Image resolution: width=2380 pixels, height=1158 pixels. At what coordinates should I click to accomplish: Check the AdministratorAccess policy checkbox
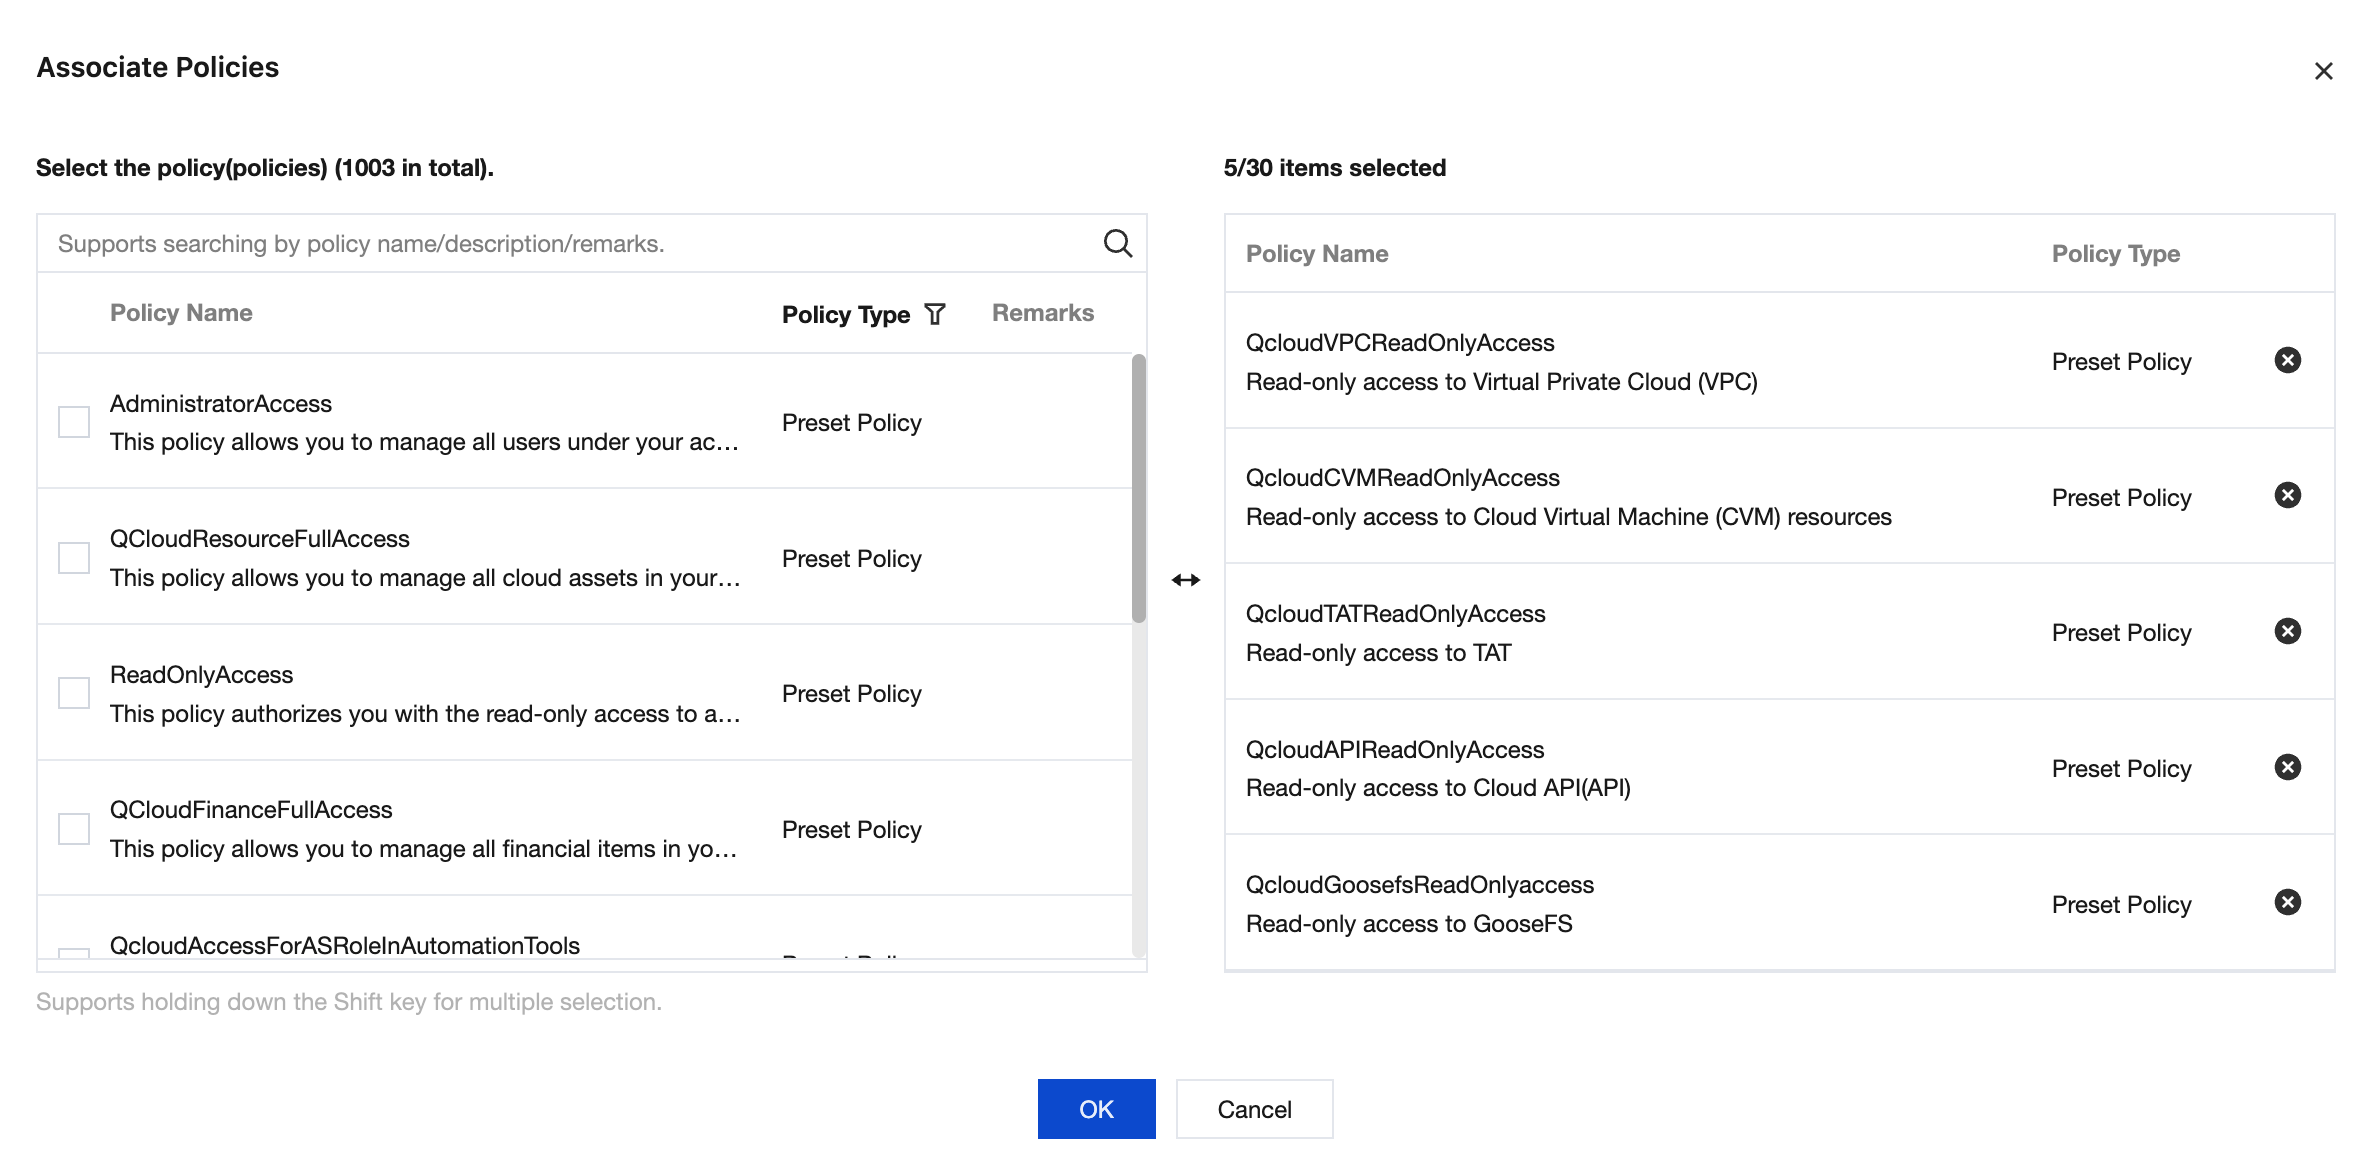[74, 422]
